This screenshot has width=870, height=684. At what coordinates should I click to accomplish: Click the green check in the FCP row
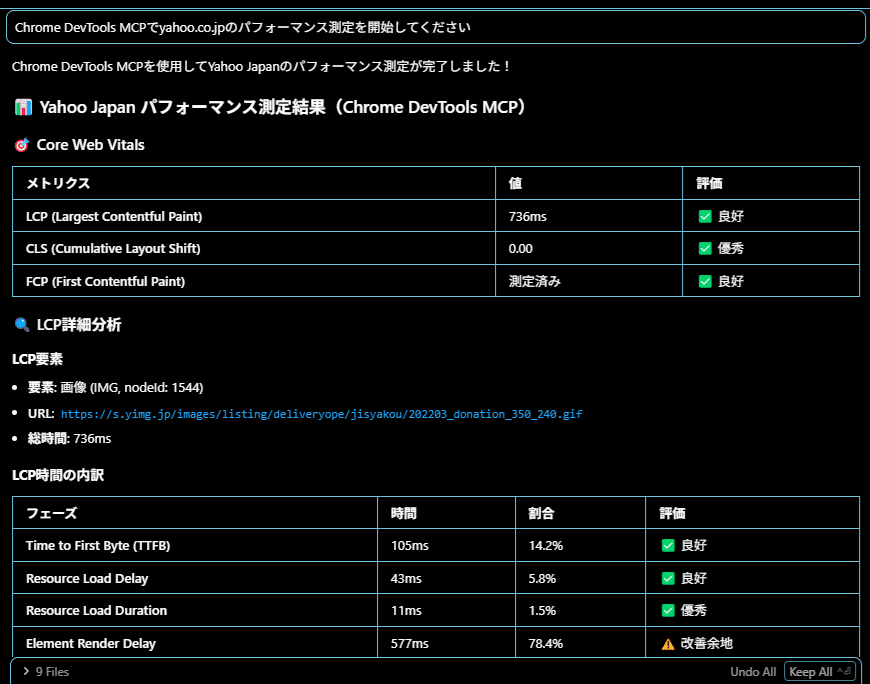pos(705,281)
